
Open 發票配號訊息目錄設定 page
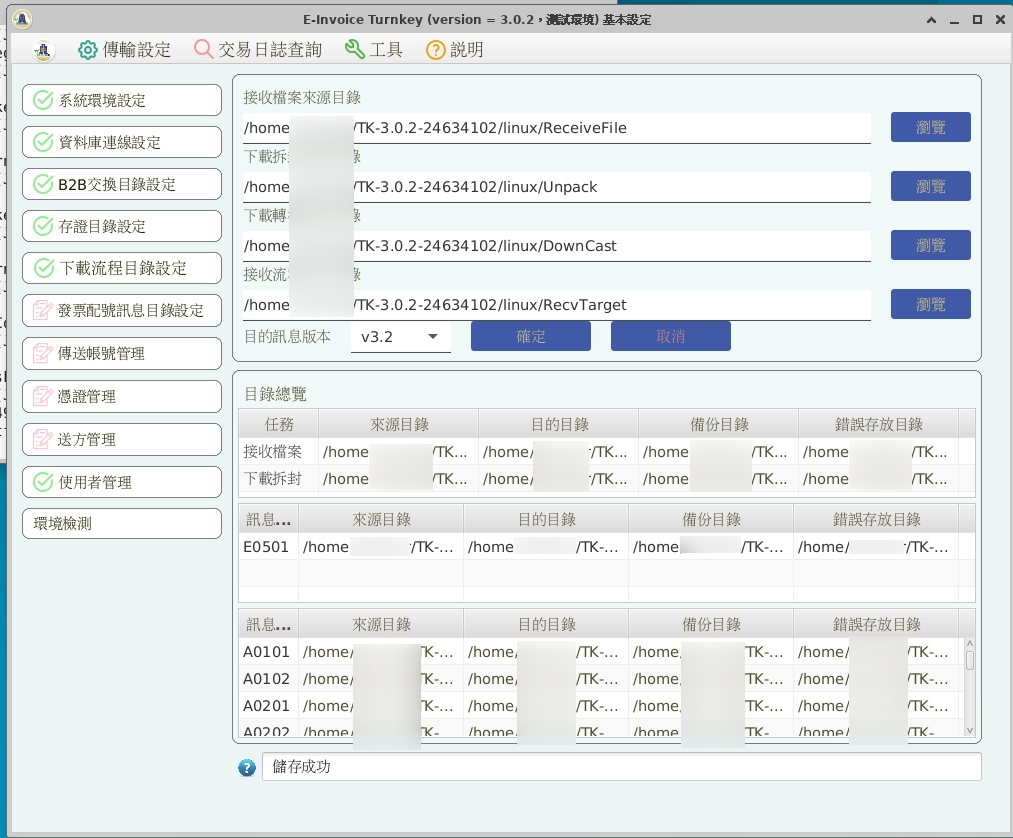coord(122,310)
